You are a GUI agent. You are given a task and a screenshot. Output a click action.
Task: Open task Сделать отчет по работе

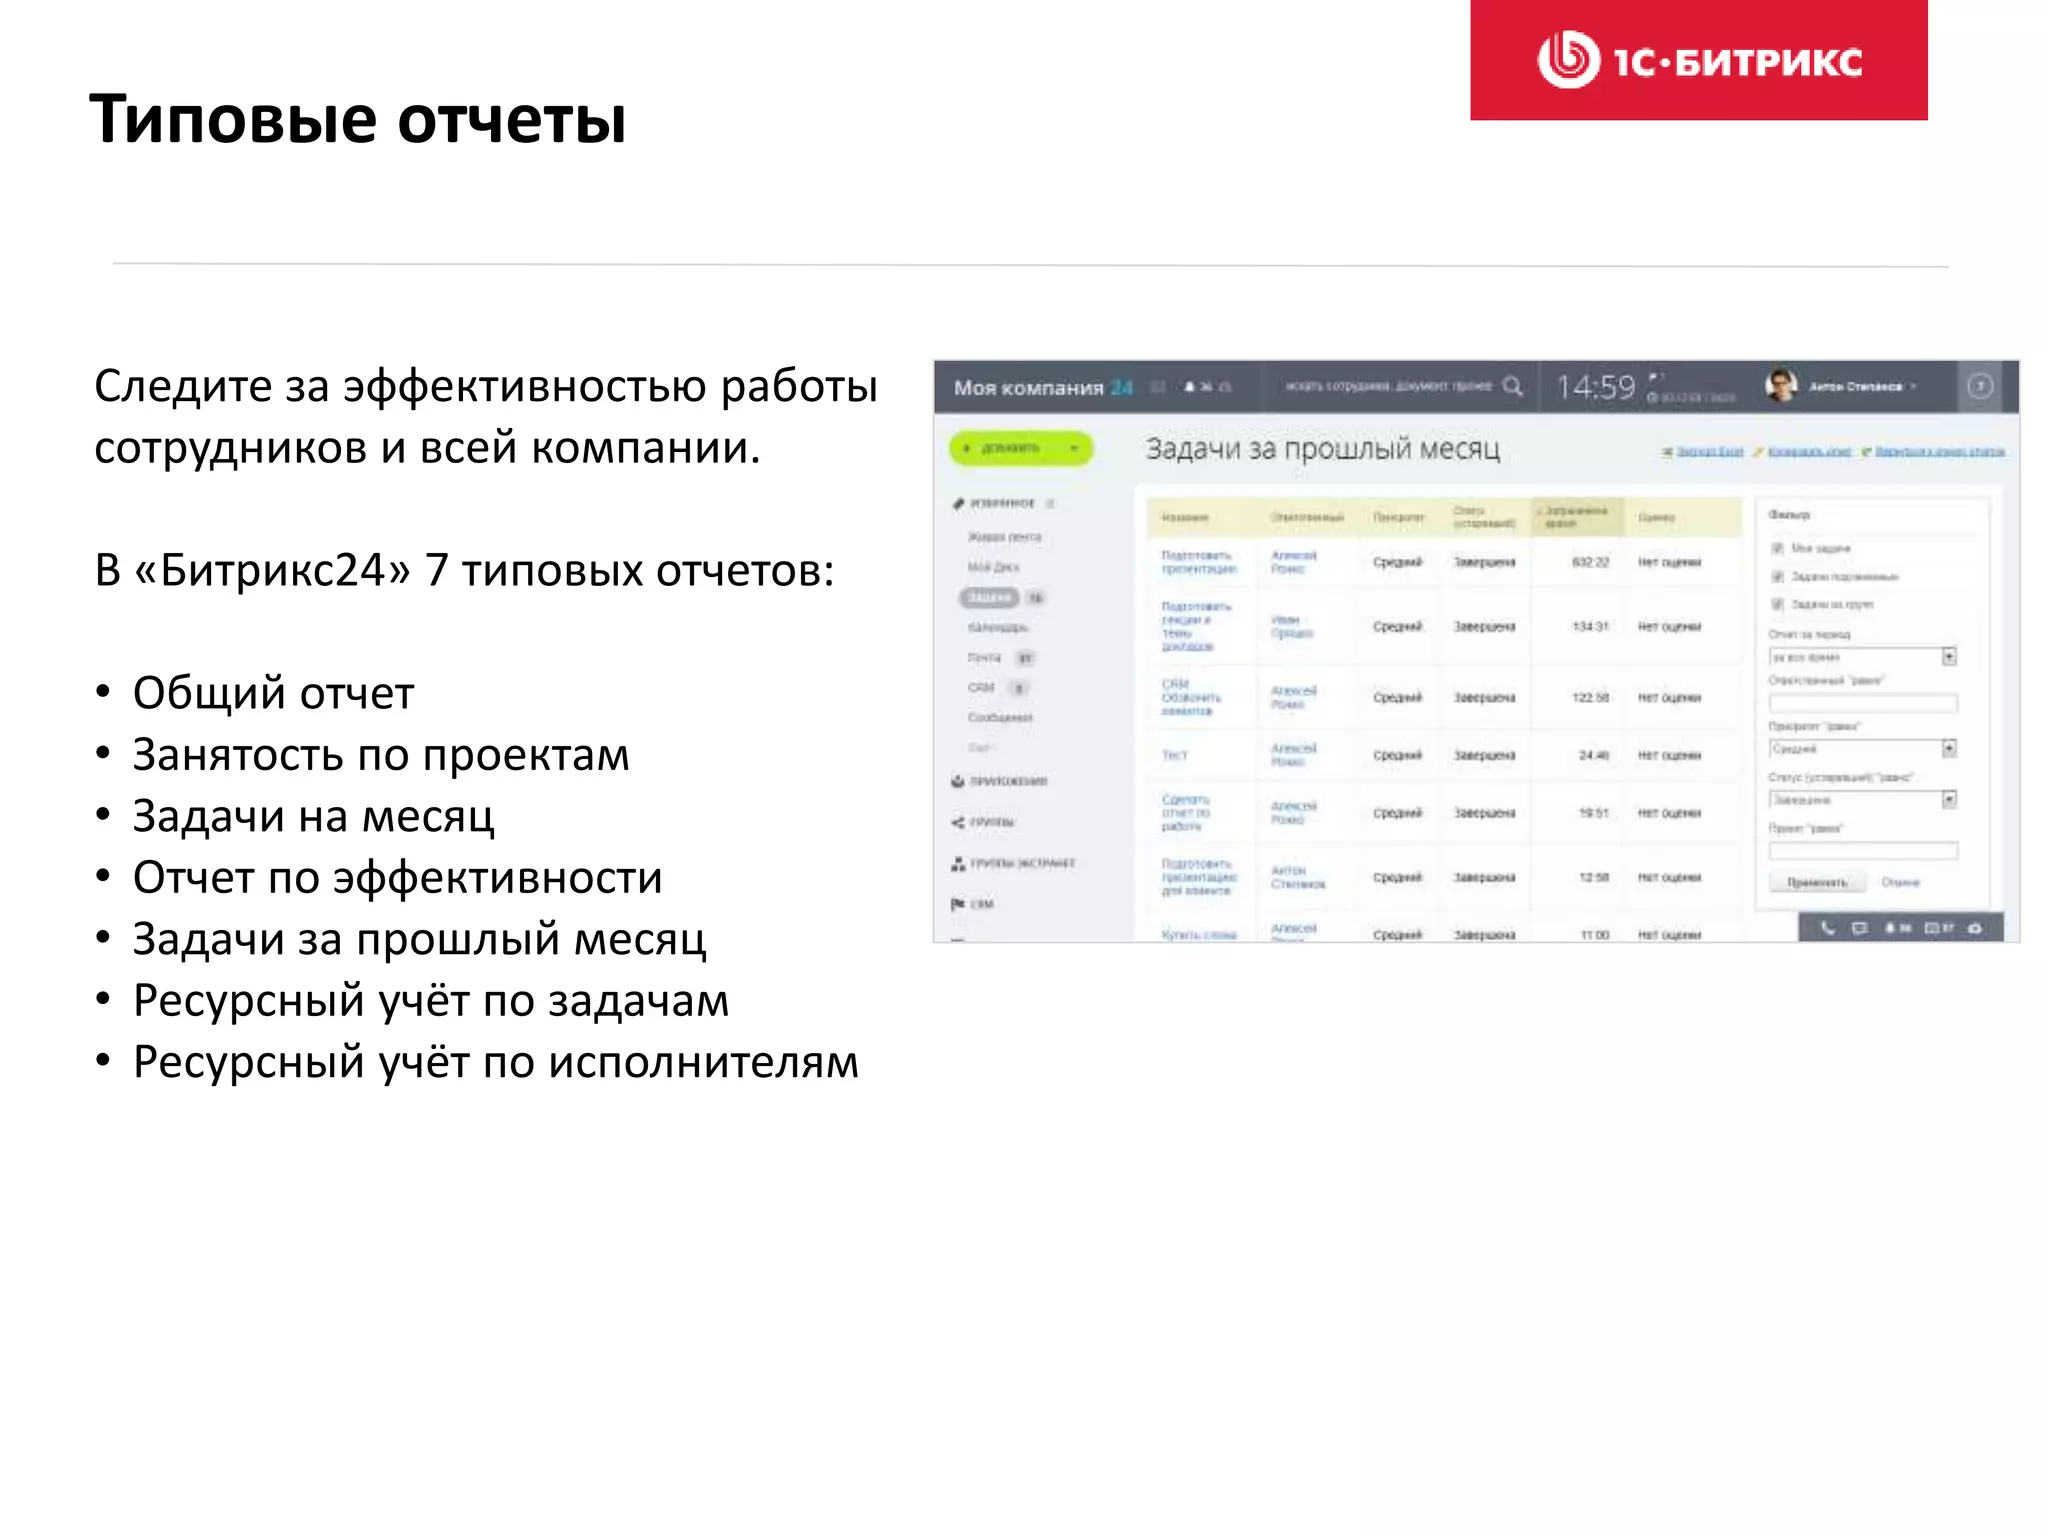tap(1185, 813)
